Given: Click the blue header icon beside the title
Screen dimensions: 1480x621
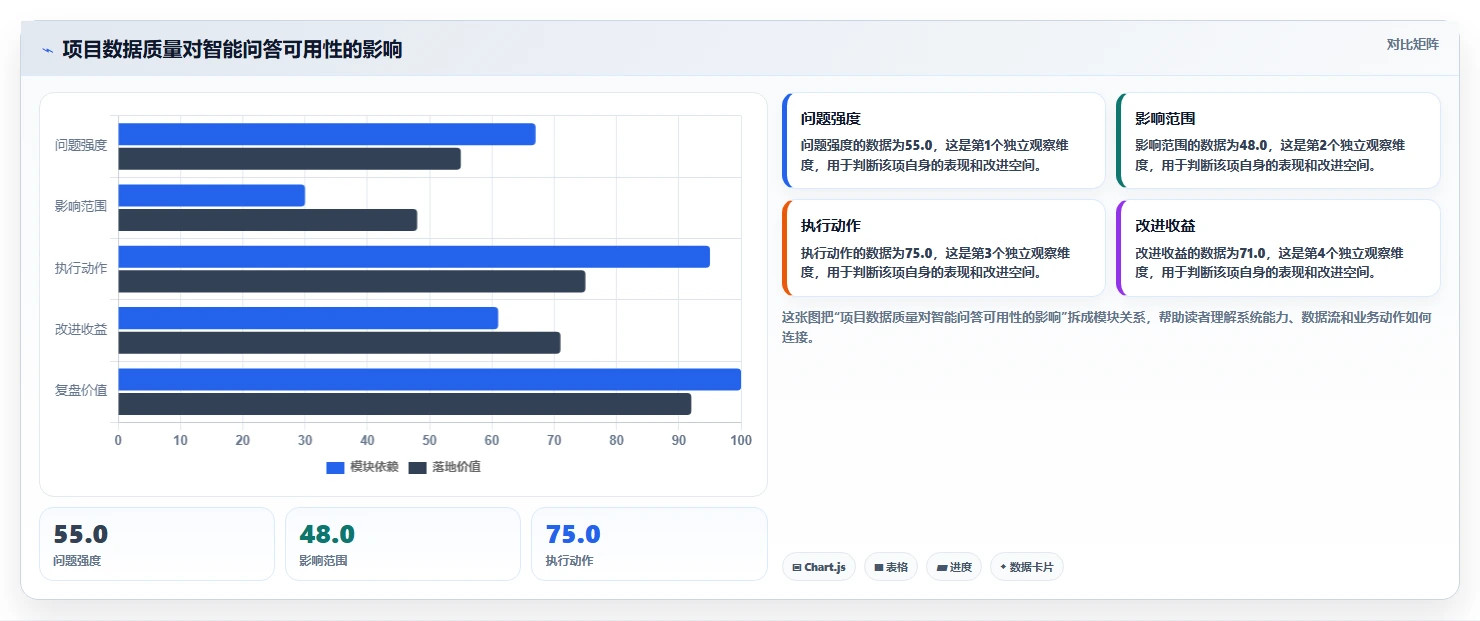Looking at the screenshot, I should [x=47, y=50].
